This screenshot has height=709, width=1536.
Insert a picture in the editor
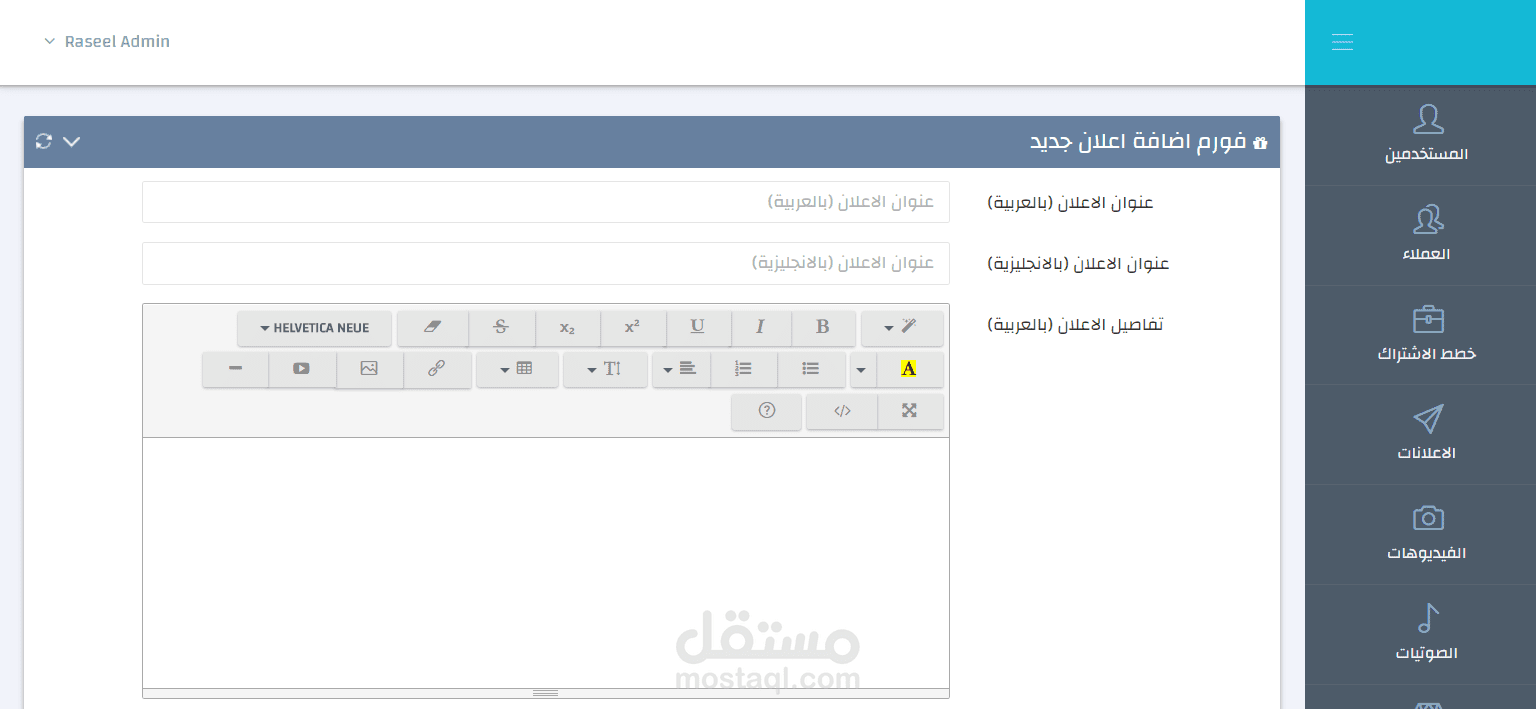point(369,368)
